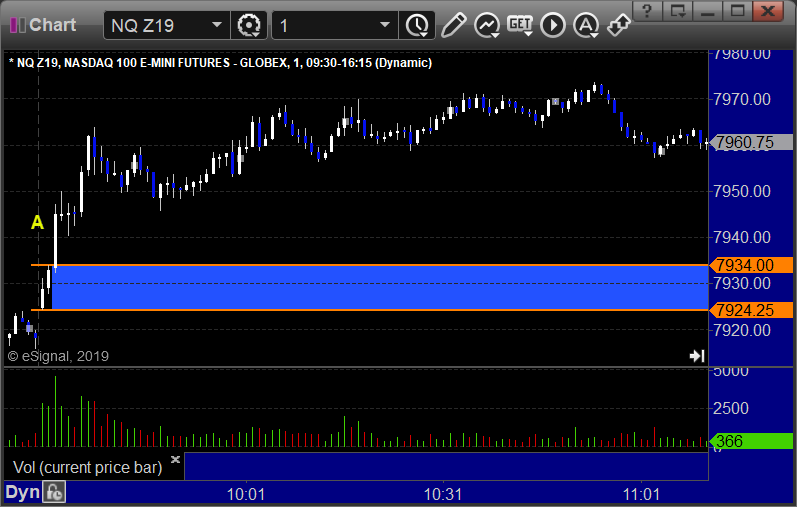Close the Vol study panel
797x507 pixels.
click(x=175, y=460)
